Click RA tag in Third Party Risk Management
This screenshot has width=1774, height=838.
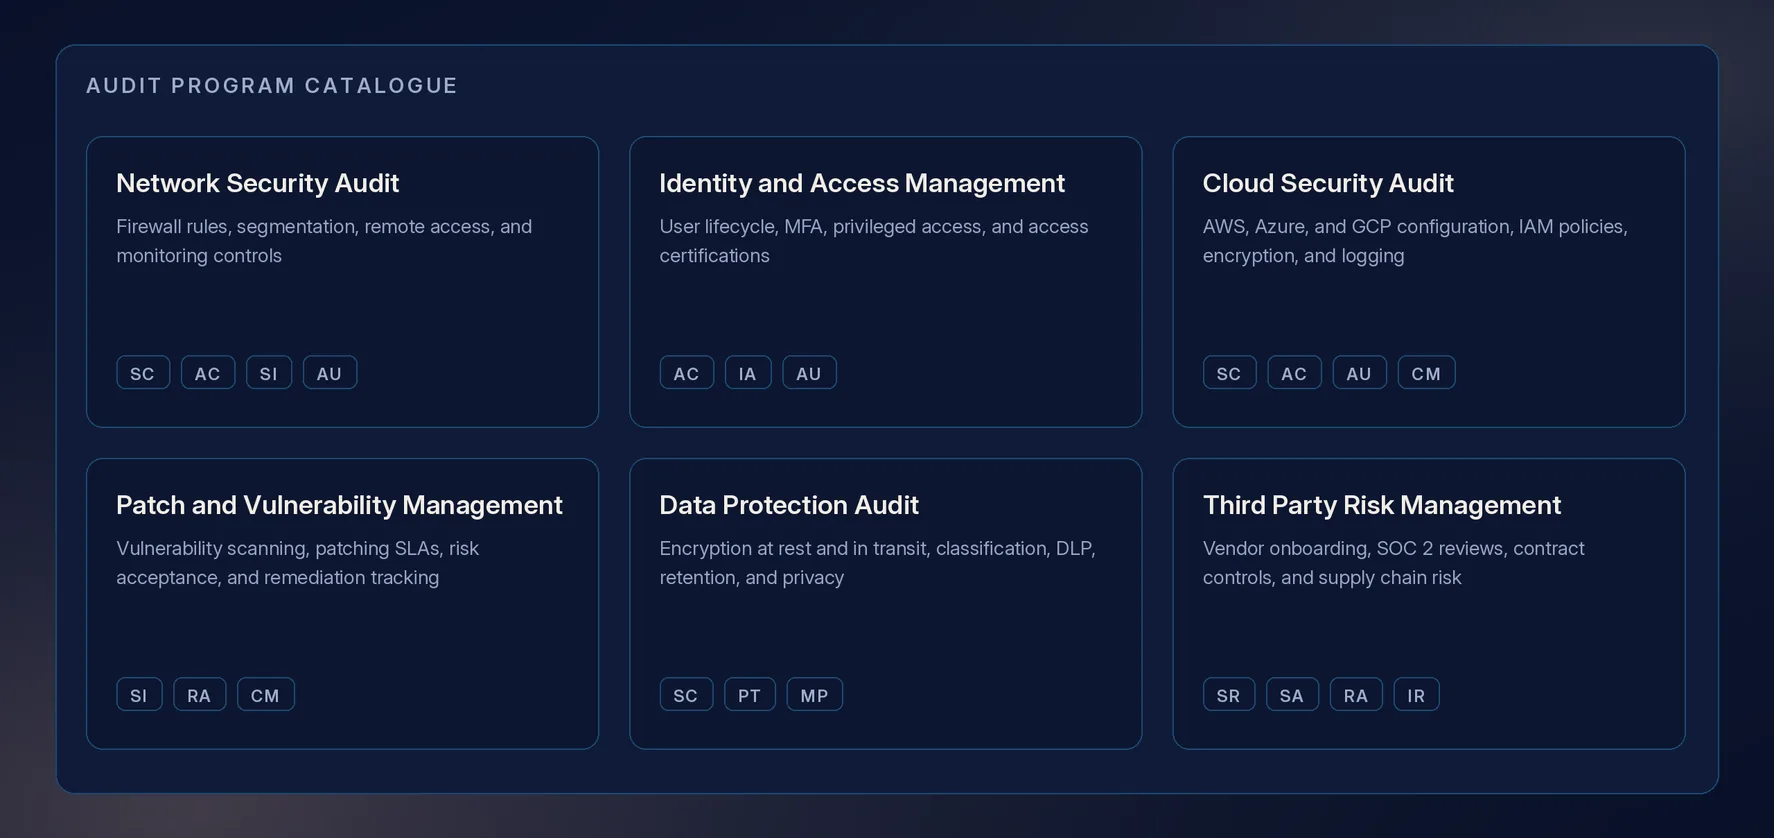(x=1357, y=695)
